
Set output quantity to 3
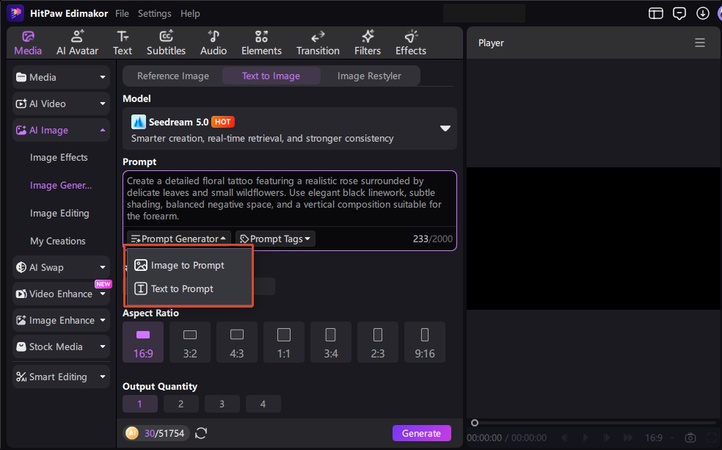[x=222, y=404]
